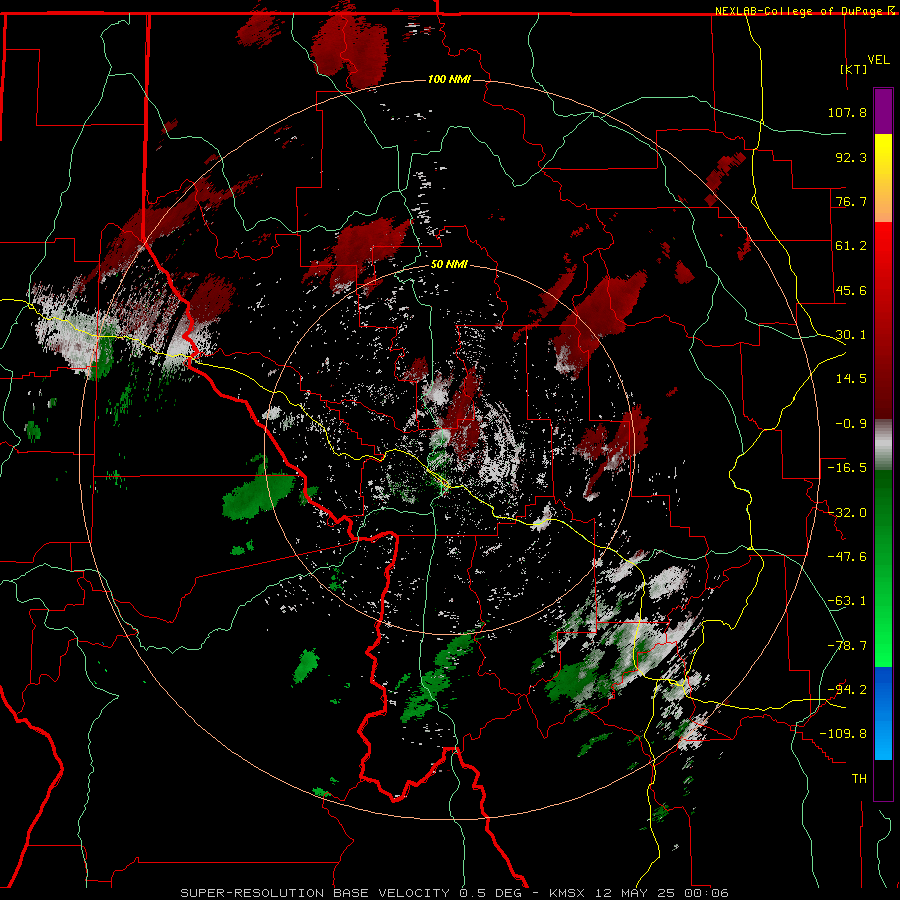Image resolution: width=900 pixels, height=900 pixels.
Task: Click the Super-Resolution Base Velocity caption
Action: pos(454,893)
